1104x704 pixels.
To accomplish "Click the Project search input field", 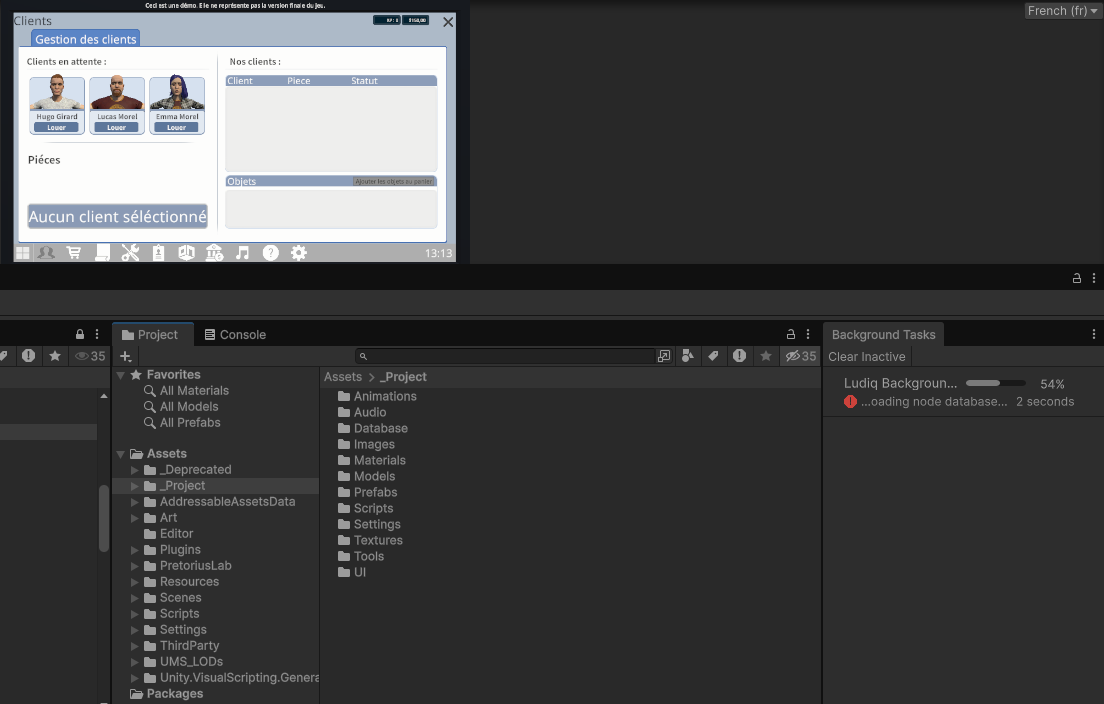I will click(x=506, y=356).
